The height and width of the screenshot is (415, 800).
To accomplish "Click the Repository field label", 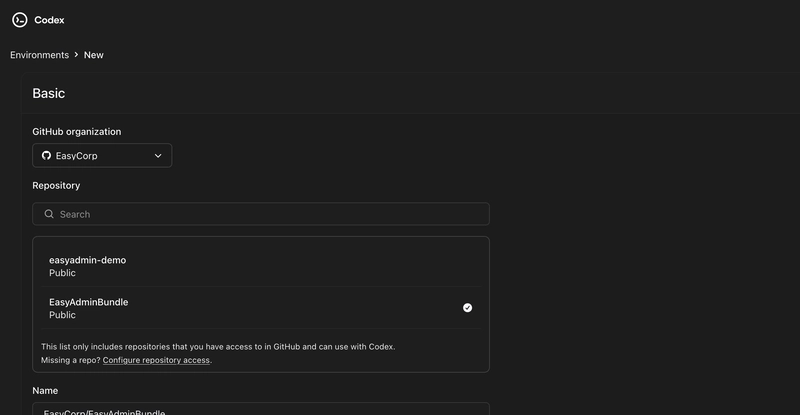I will pyautogui.click(x=56, y=185).
